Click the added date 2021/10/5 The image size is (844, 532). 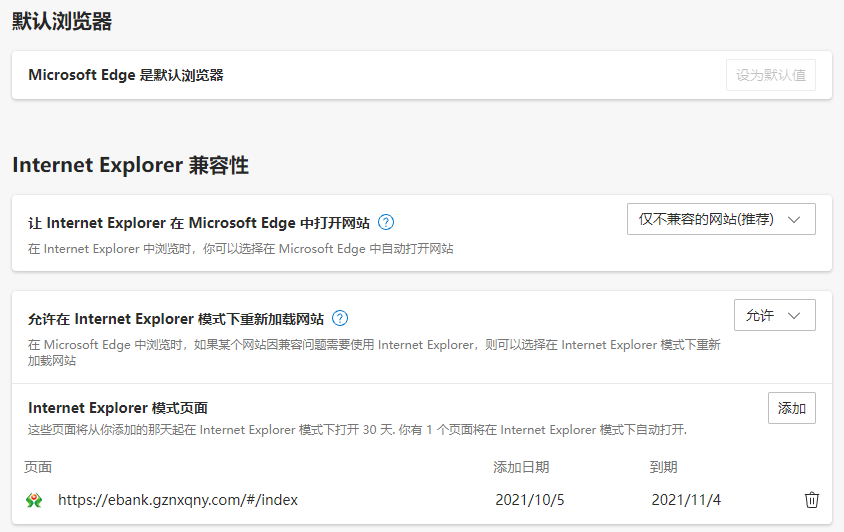tap(529, 500)
